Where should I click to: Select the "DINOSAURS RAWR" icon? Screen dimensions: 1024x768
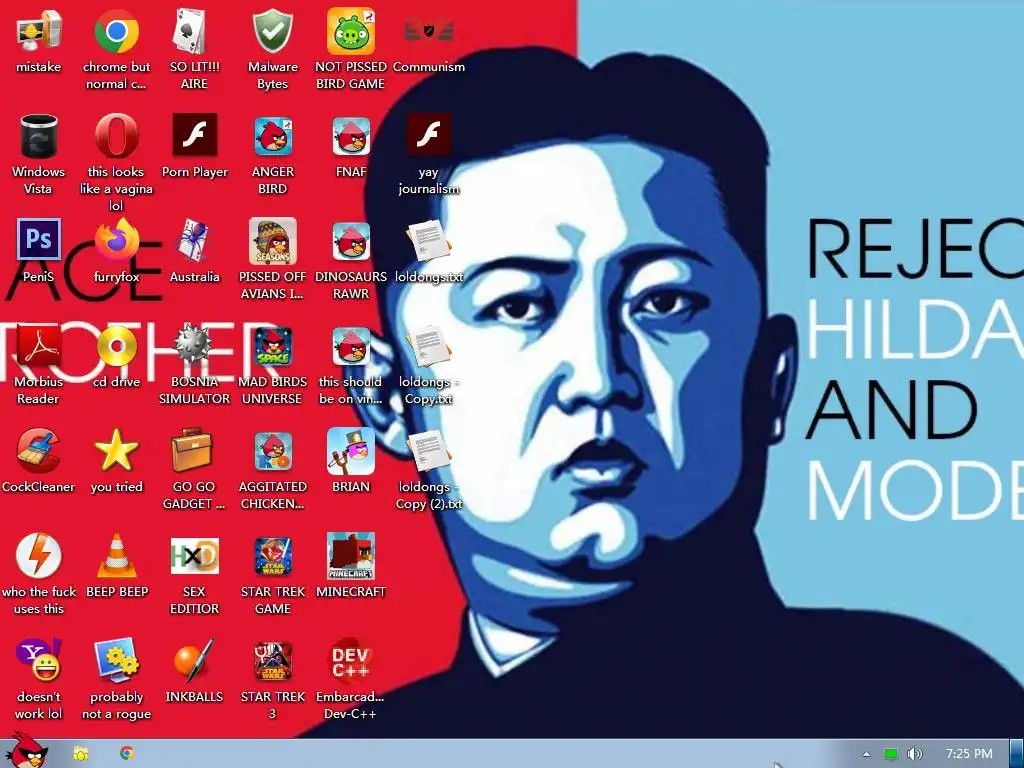pos(351,240)
